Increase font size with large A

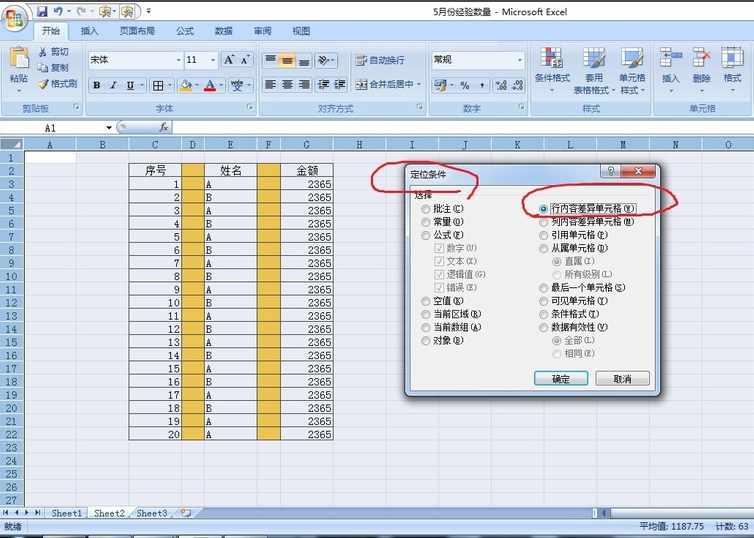229,60
